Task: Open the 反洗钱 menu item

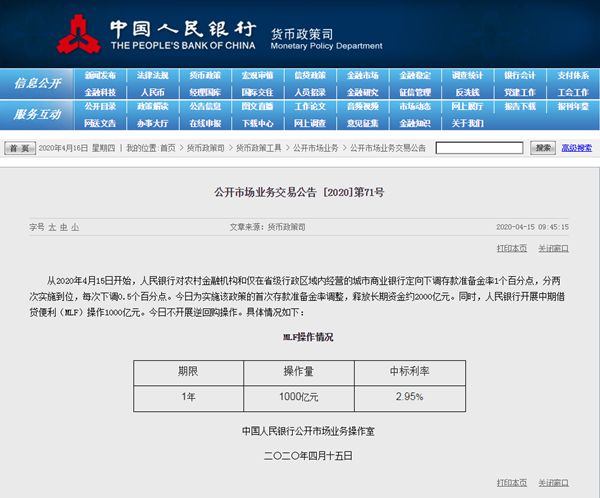Action: [x=468, y=92]
